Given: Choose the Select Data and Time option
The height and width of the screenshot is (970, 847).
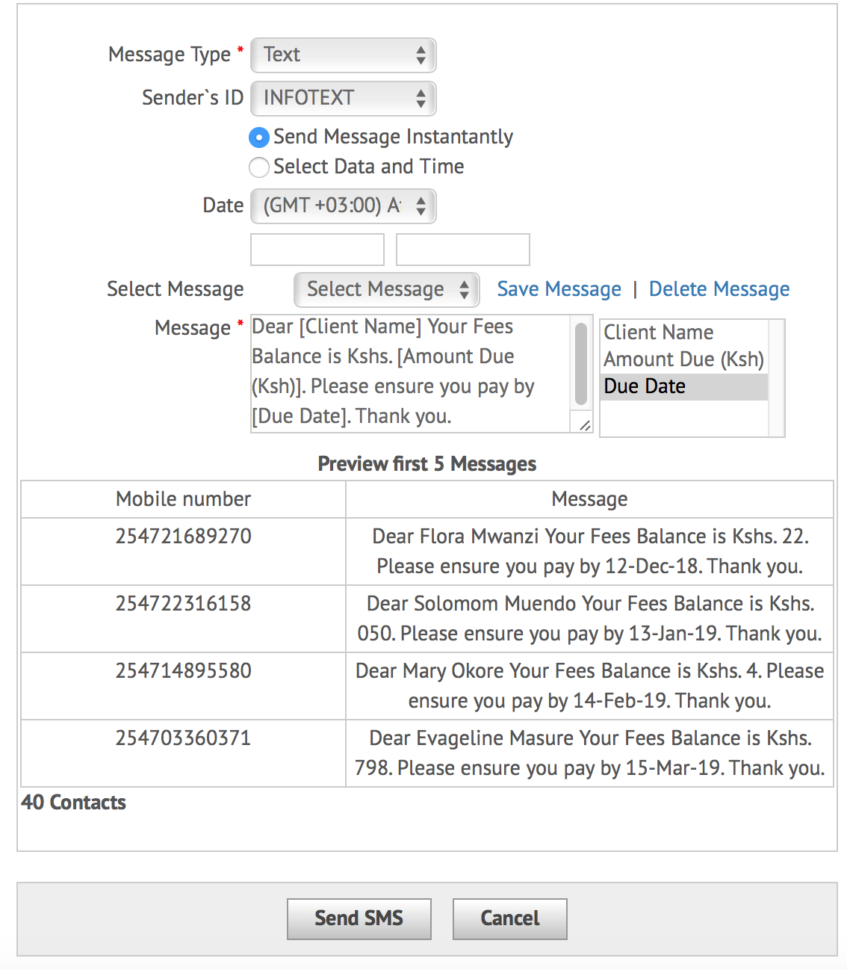Looking at the screenshot, I should 259,167.
